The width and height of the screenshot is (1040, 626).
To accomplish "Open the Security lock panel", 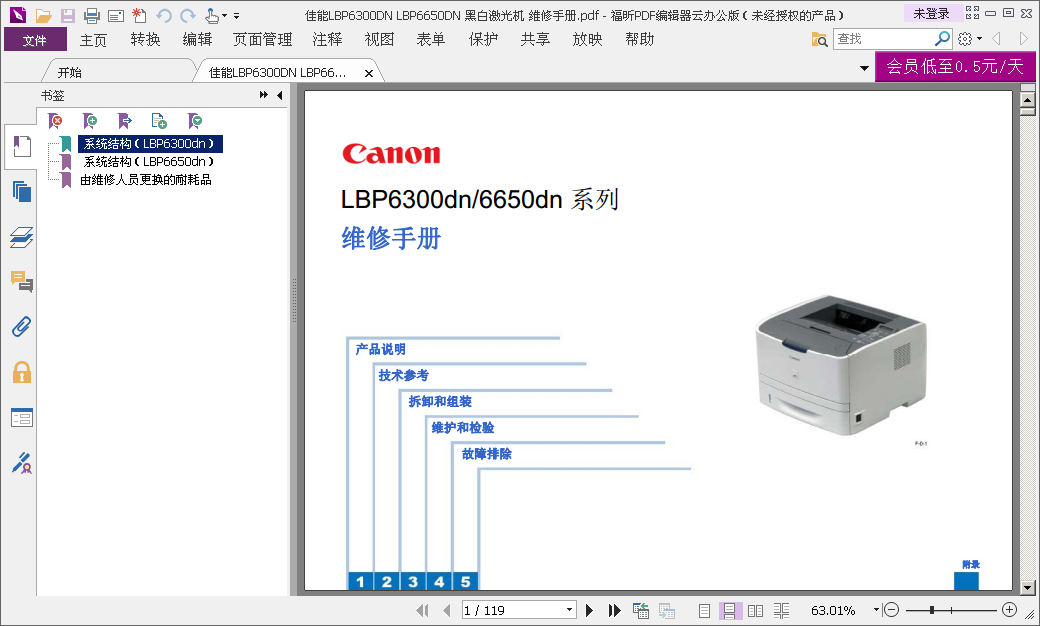I will click(21, 372).
